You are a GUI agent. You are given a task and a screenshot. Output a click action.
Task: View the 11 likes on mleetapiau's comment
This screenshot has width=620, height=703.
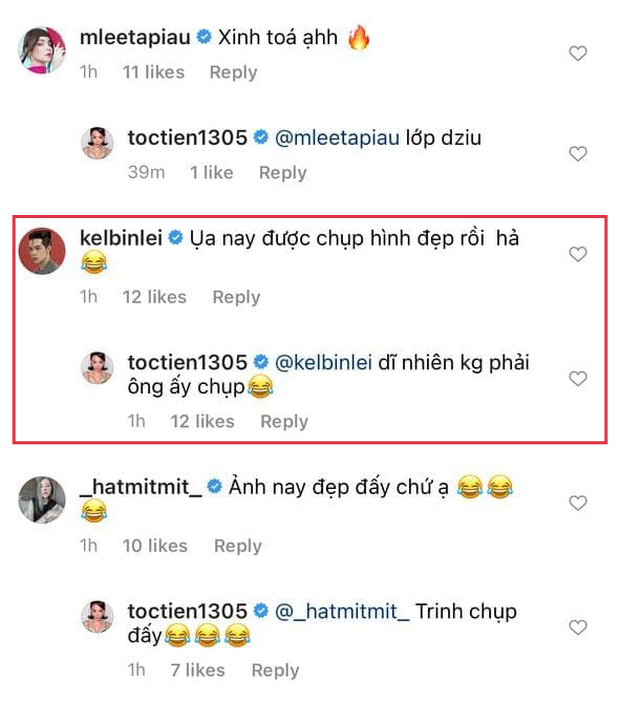coord(153,72)
